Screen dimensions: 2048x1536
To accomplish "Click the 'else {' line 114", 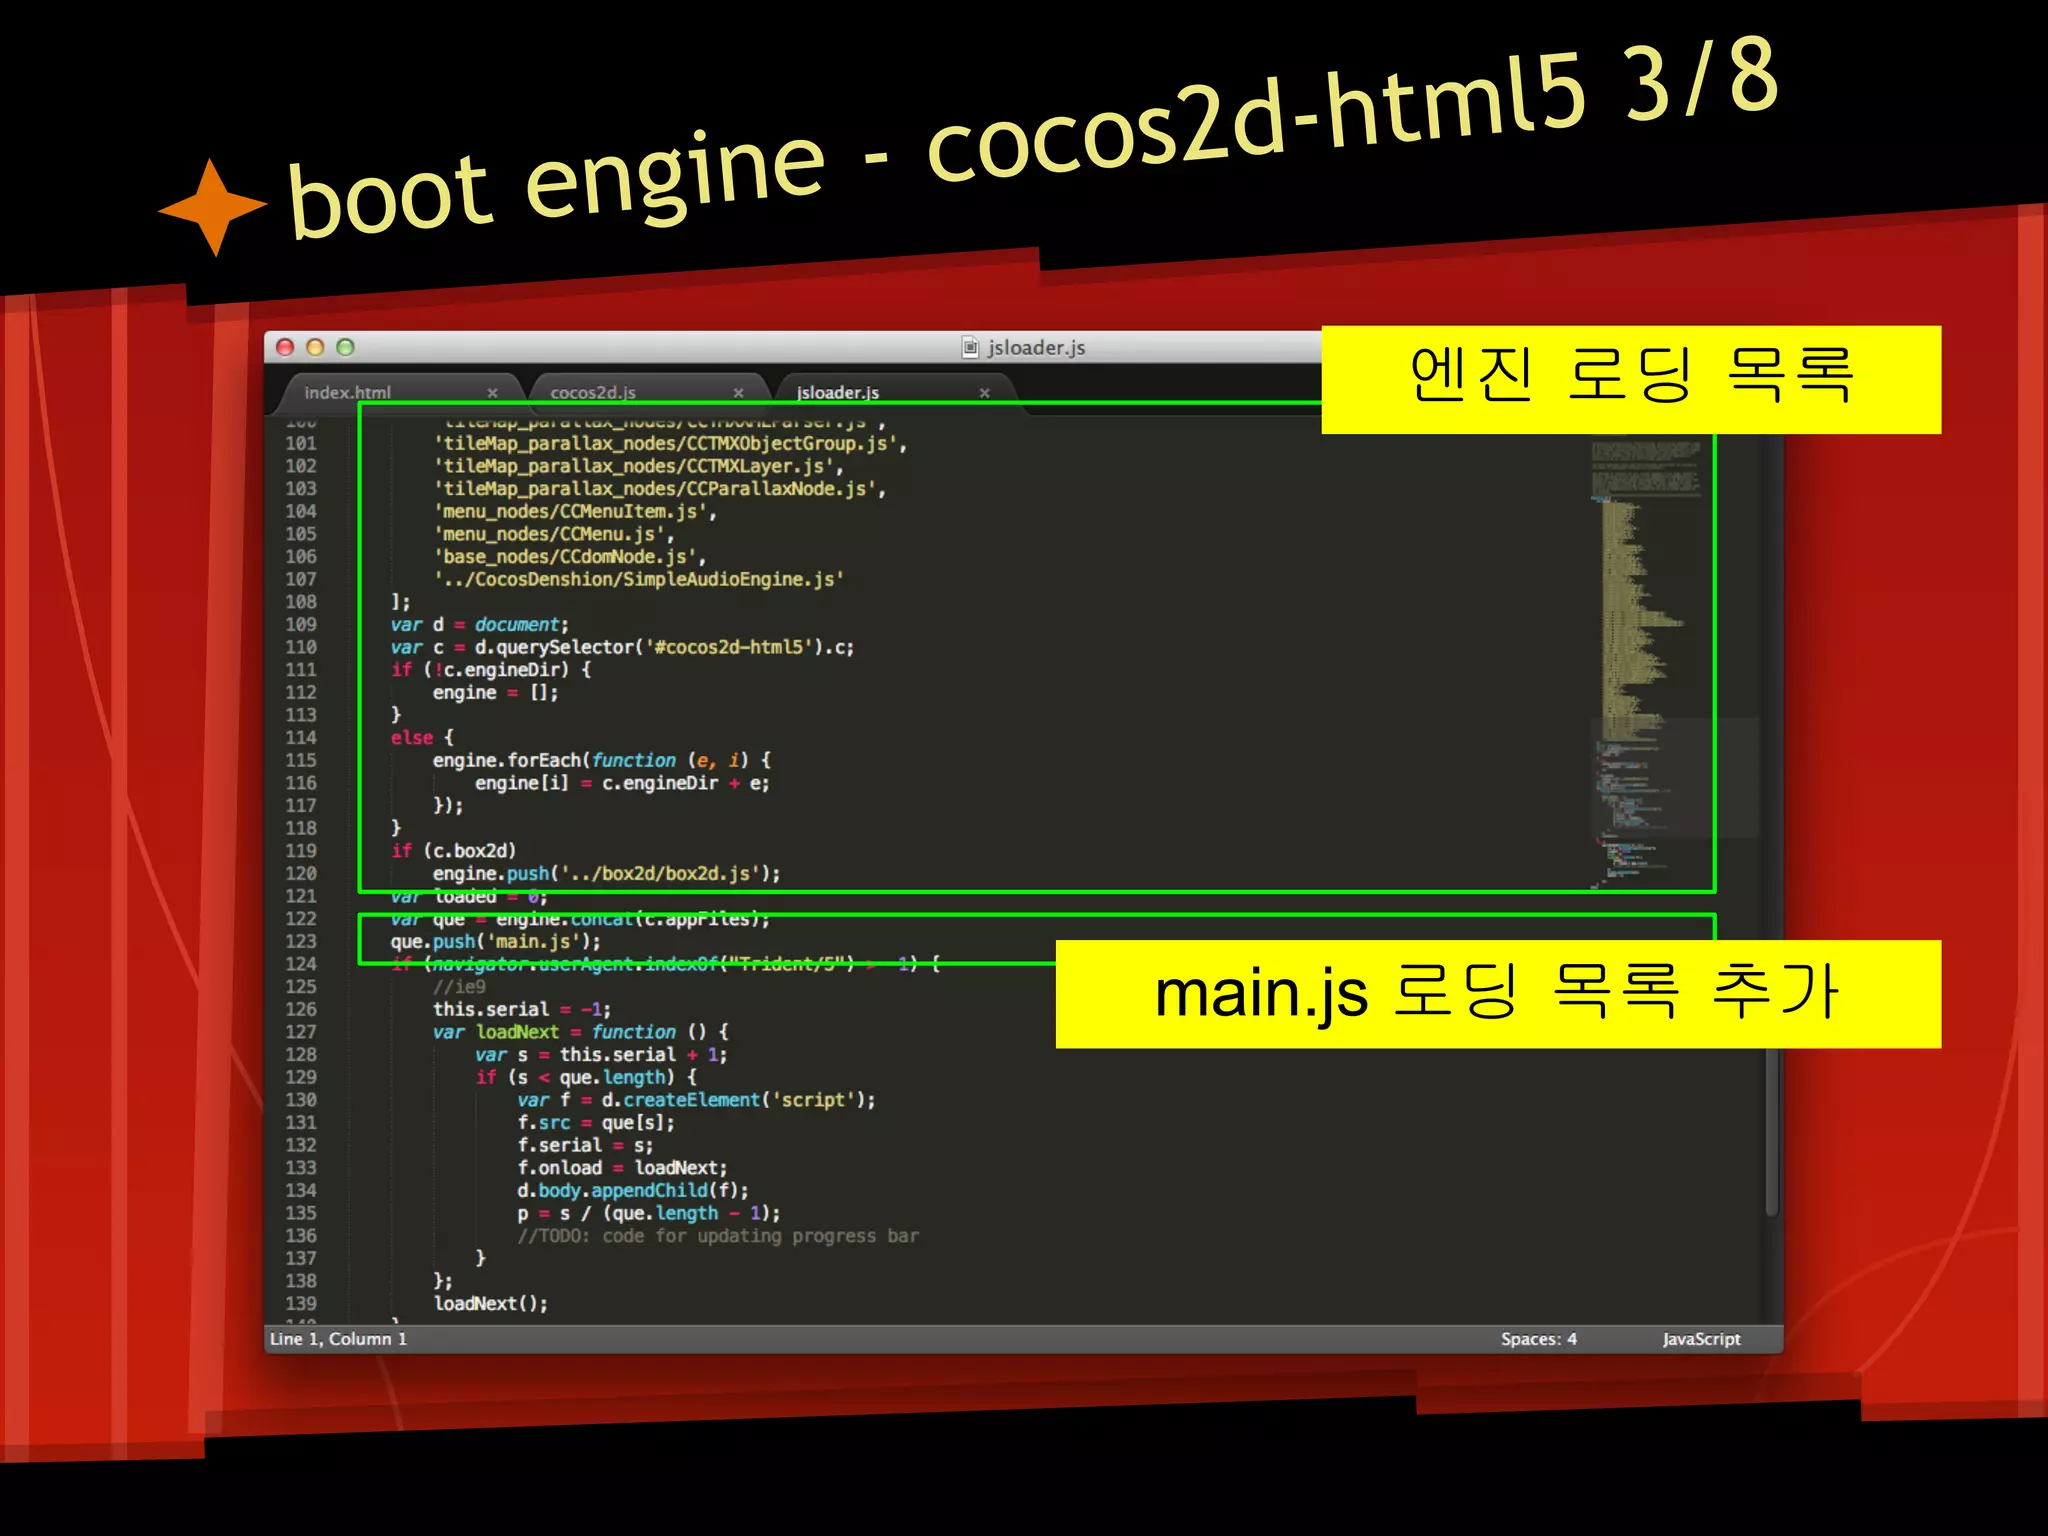I will click(x=422, y=737).
